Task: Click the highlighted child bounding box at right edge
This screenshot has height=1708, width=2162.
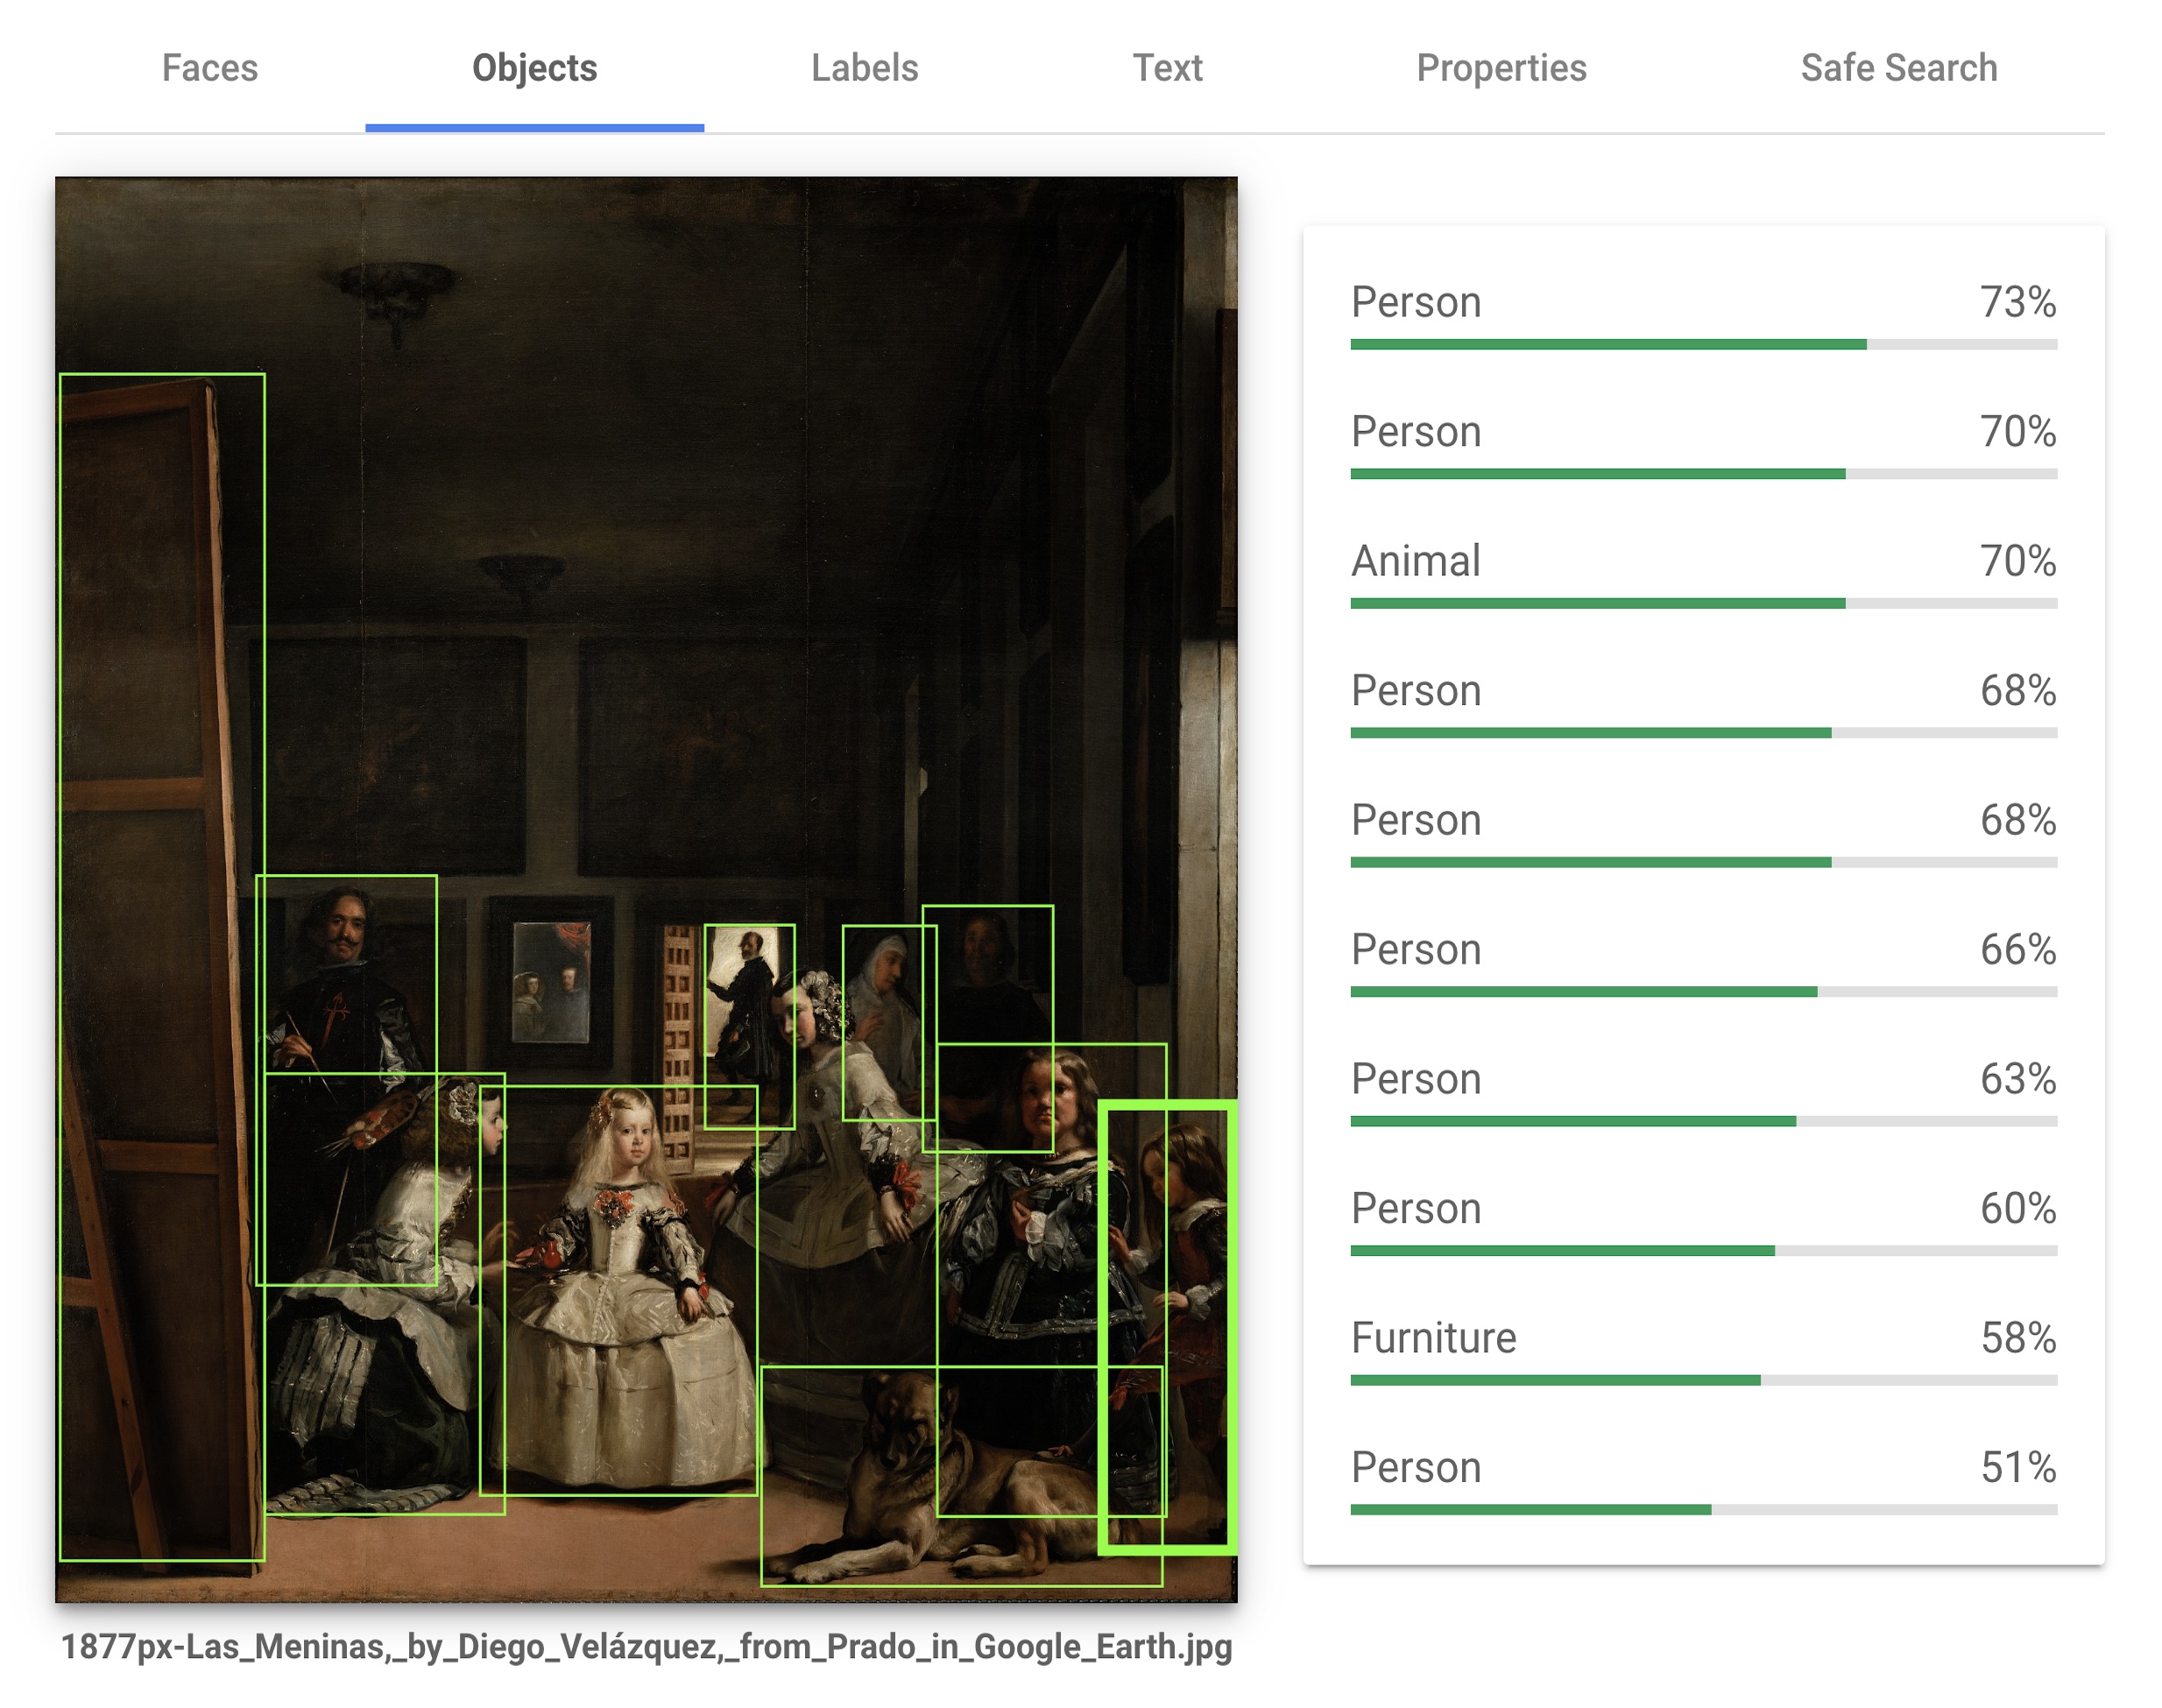Action: [x=1168, y=1328]
